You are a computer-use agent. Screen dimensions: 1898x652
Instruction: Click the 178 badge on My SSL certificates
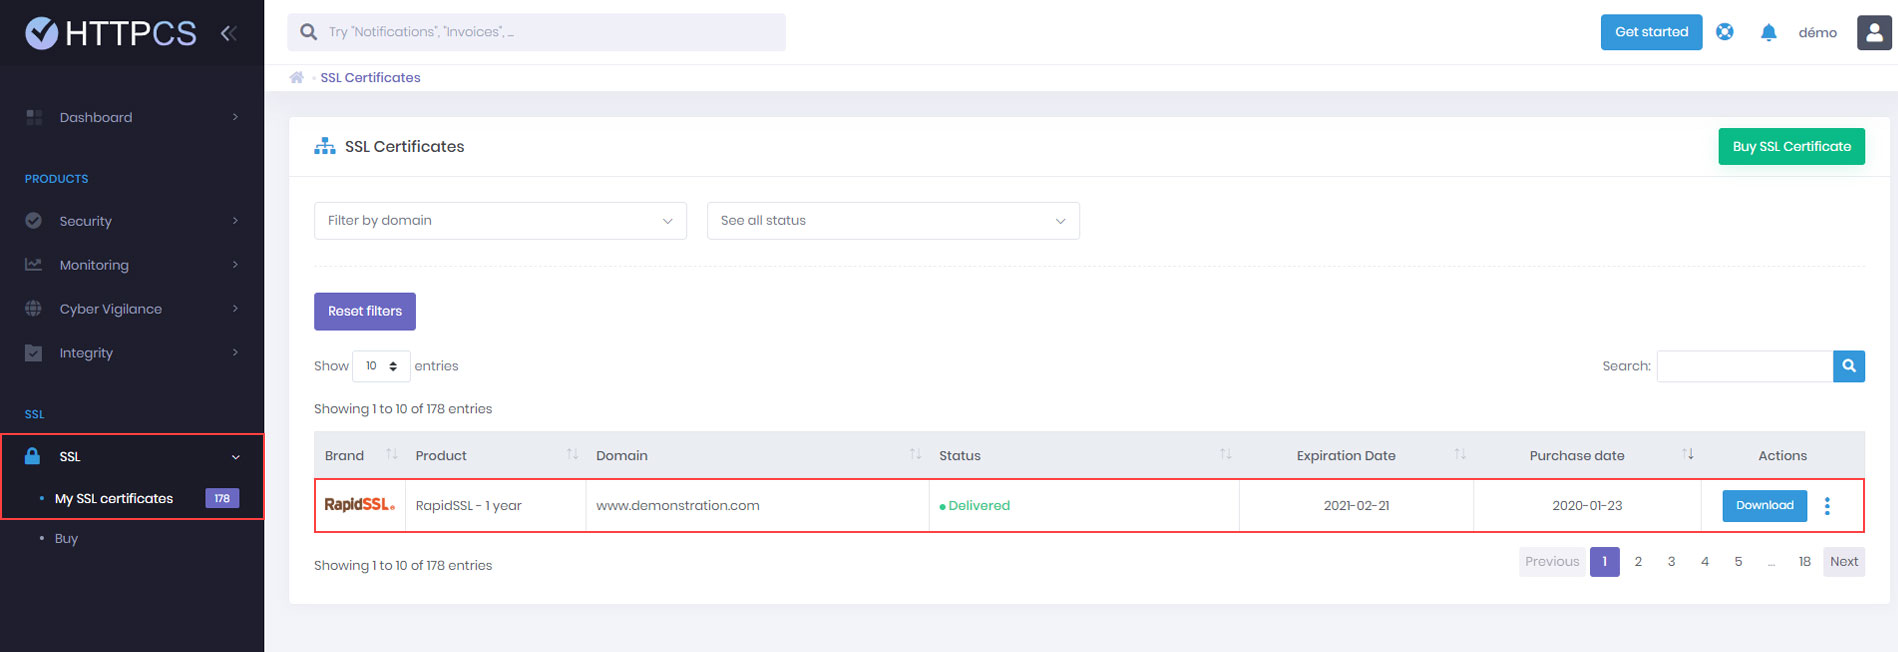click(x=222, y=498)
